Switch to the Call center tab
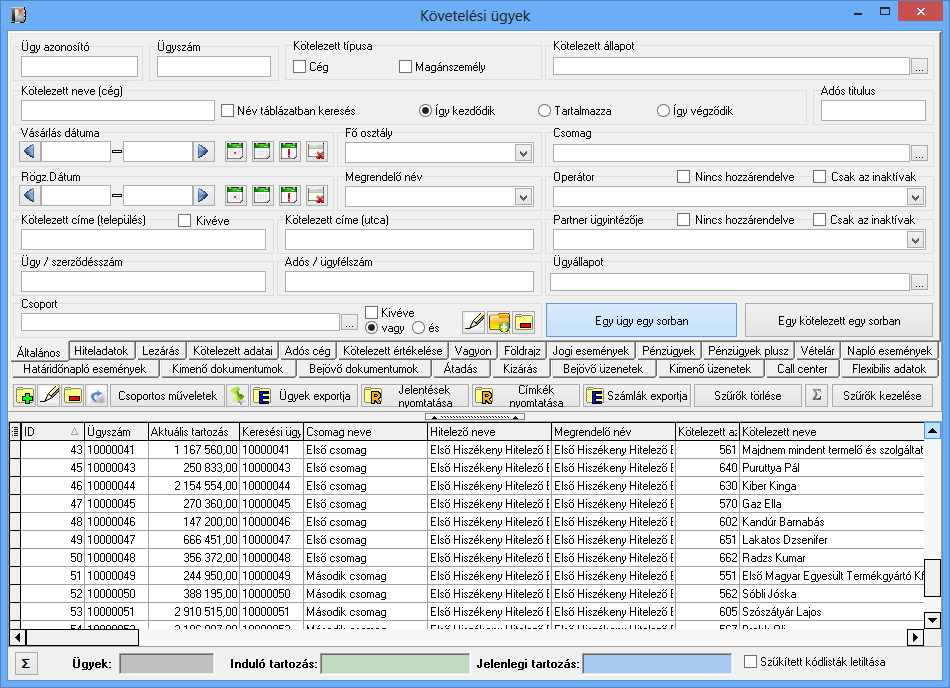This screenshot has width=950, height=688. 802,369
